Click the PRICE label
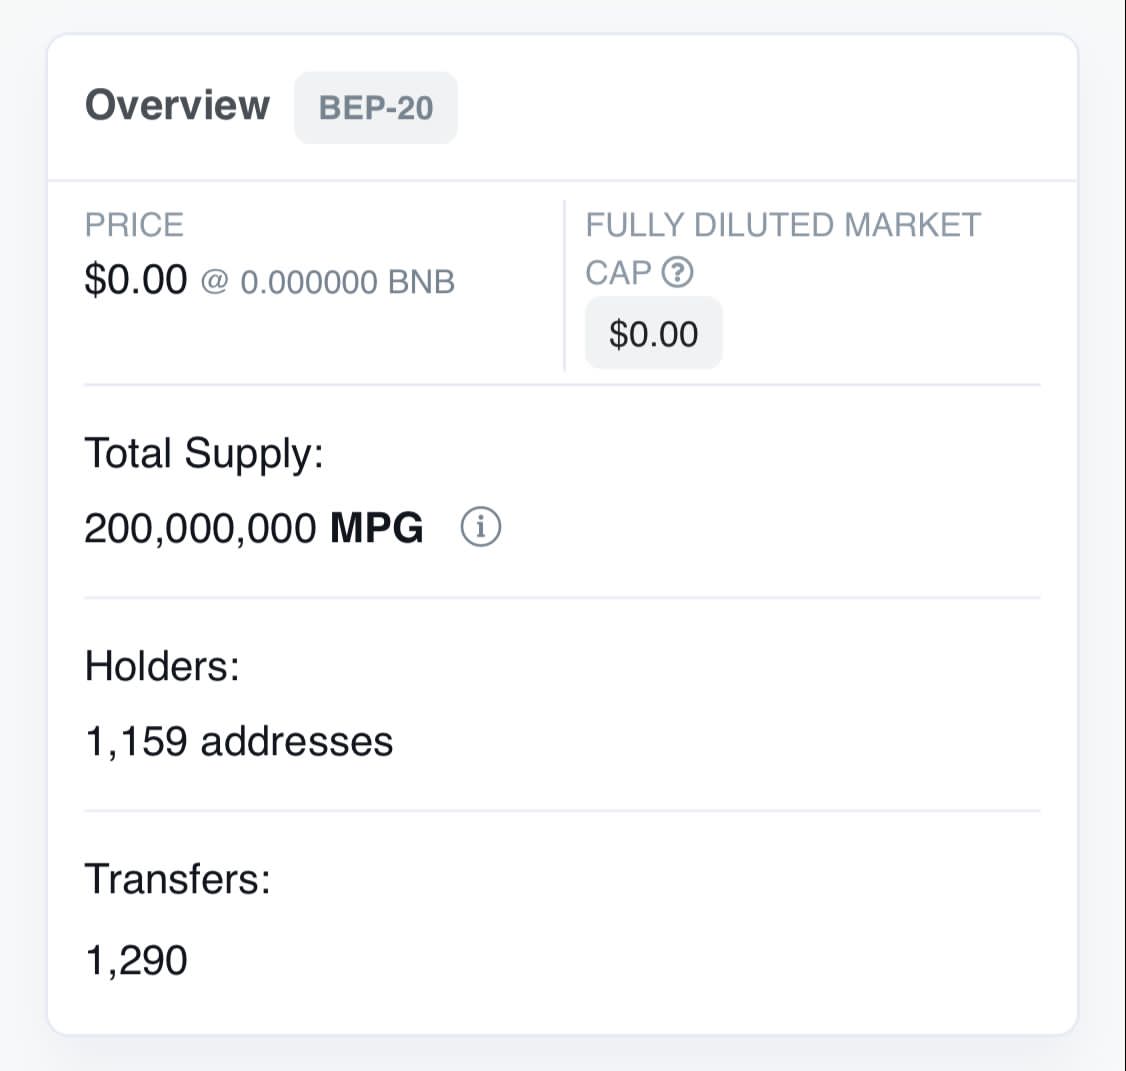Viewport: 1126px width, 1071px height. (x=134, y=225)
